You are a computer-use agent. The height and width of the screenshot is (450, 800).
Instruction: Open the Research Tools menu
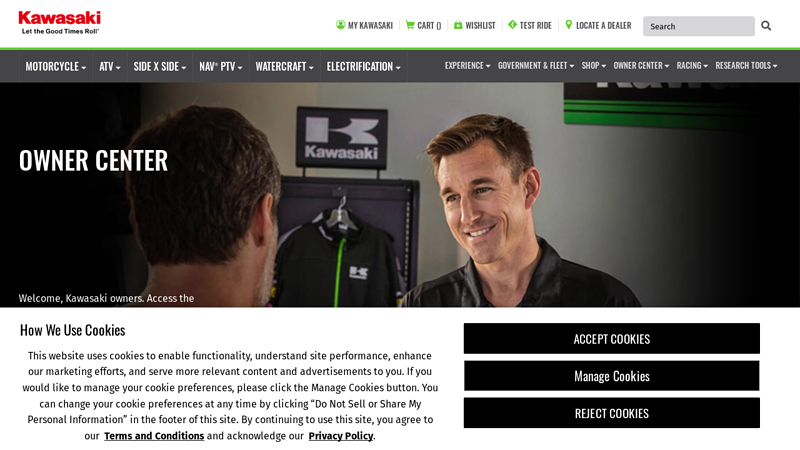(x=746, y=66)
